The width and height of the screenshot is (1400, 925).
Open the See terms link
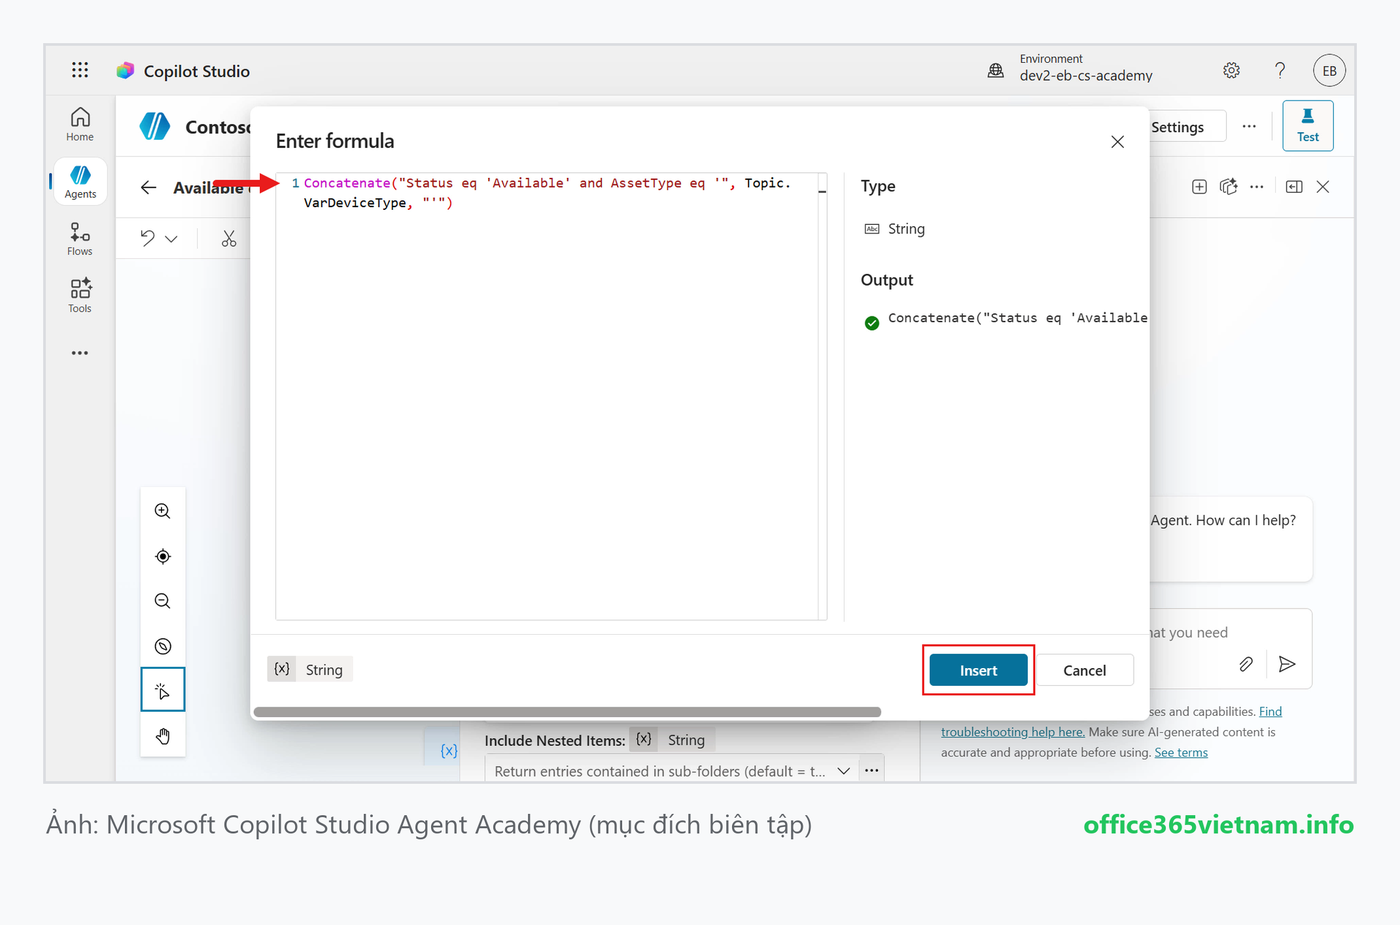1181,753
